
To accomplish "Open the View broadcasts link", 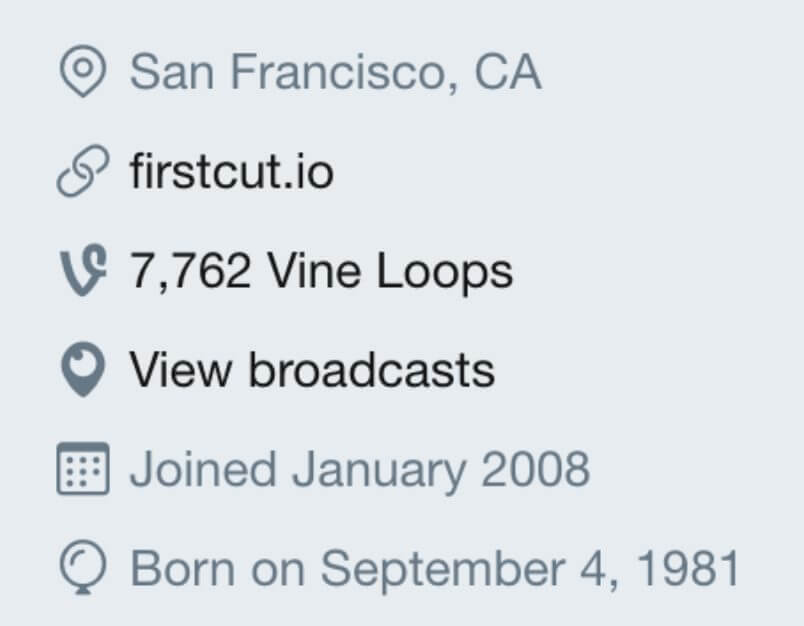I will pyautogui.click(x=311, y=370).
